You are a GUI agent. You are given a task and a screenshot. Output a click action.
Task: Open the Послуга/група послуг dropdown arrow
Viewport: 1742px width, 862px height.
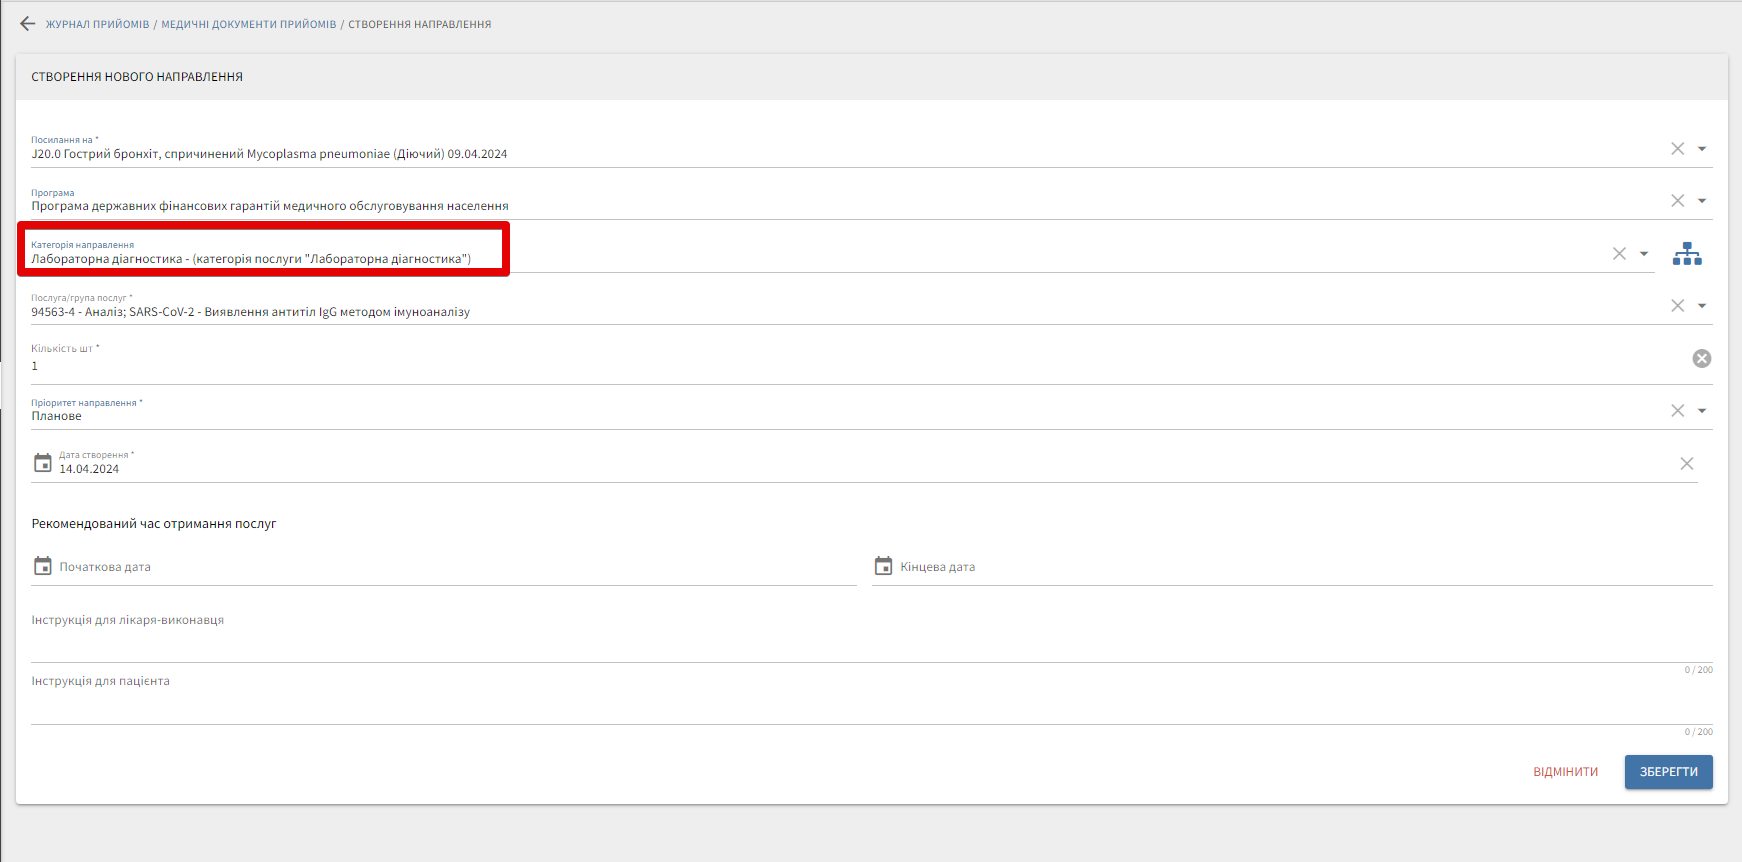coord(1702,306)
